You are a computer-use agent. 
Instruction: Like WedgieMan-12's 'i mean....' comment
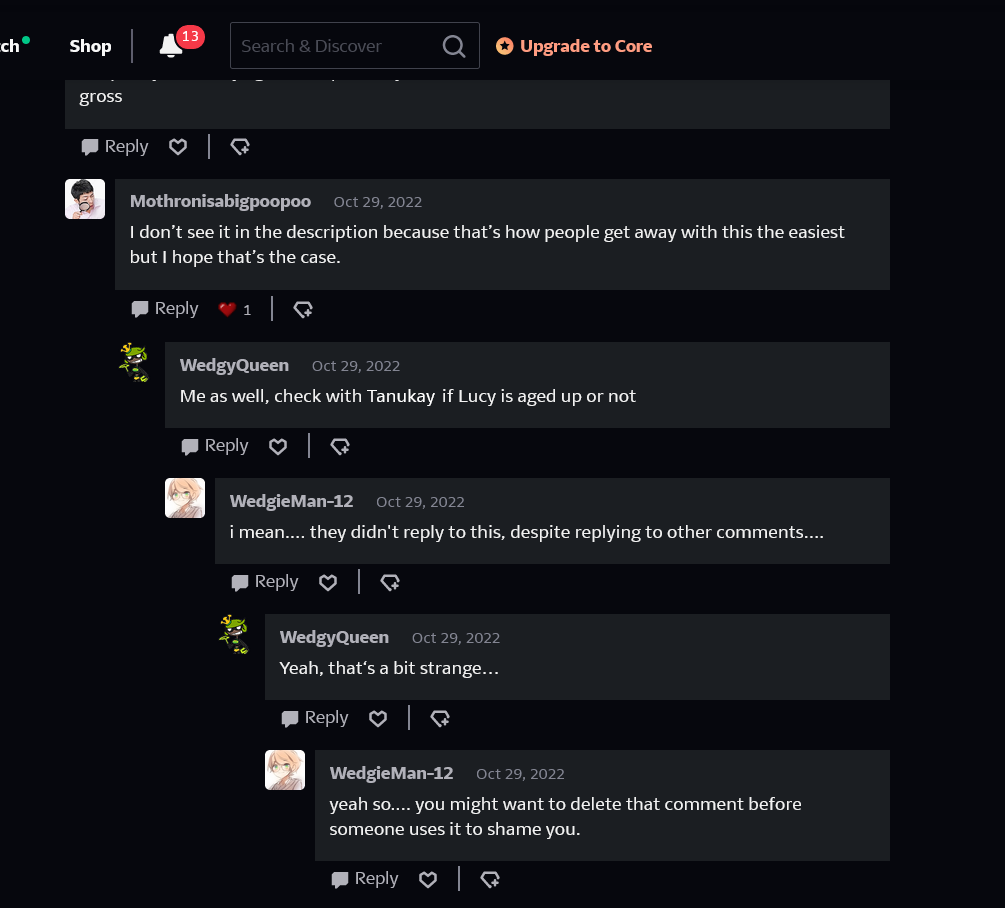(x=328, y=582)
